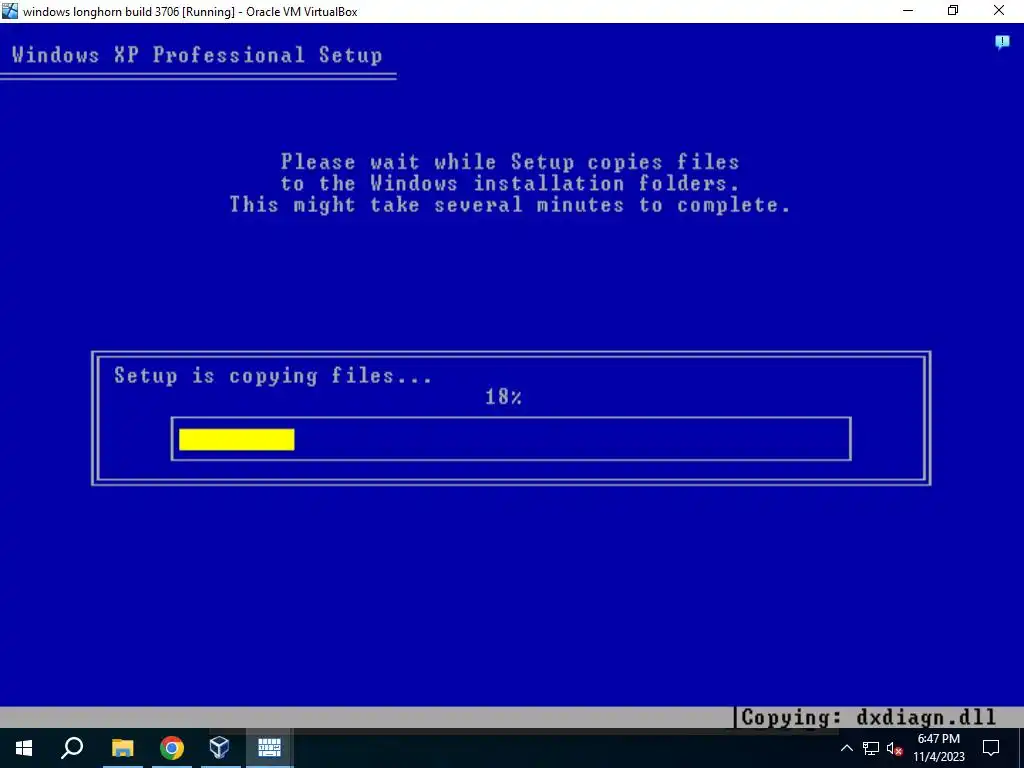Screen dimensions: 1024x768
Task: Click the VirtualBox window title icon
Action: pos(10,11)
